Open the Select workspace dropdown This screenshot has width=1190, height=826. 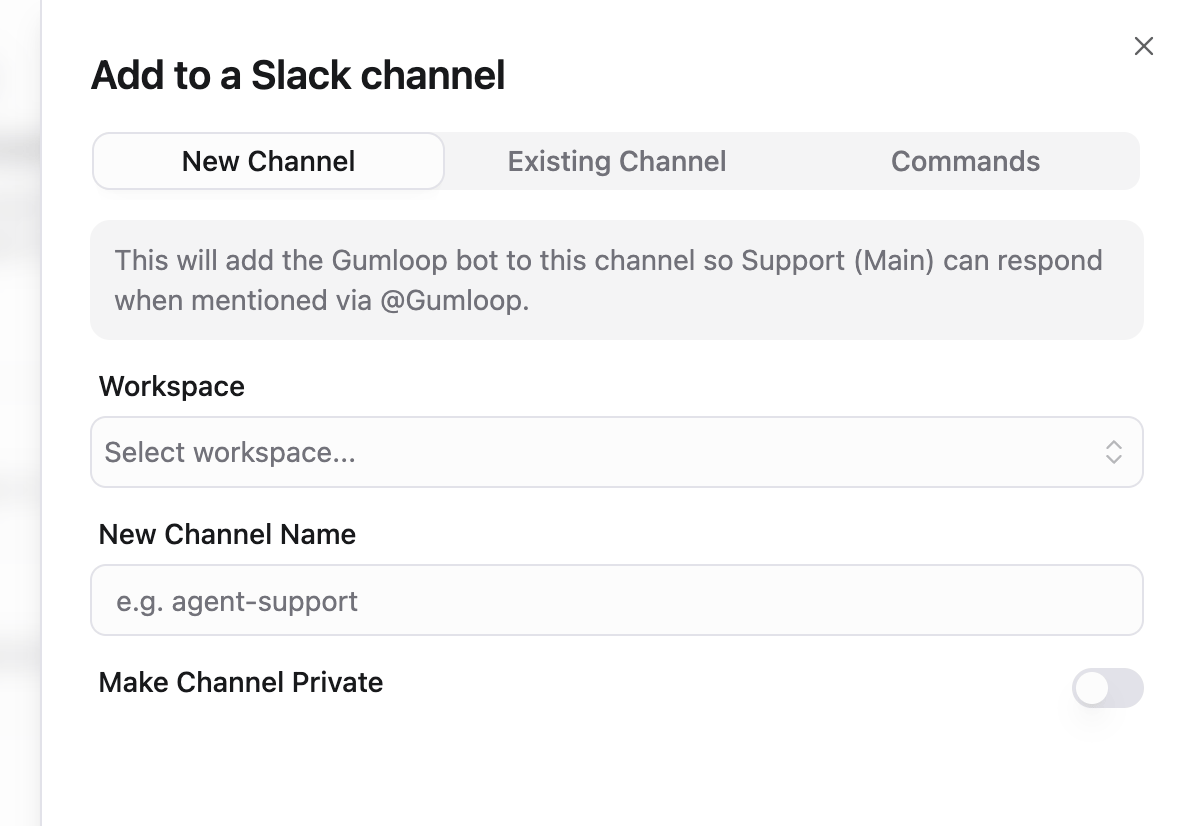pos(616,452)
